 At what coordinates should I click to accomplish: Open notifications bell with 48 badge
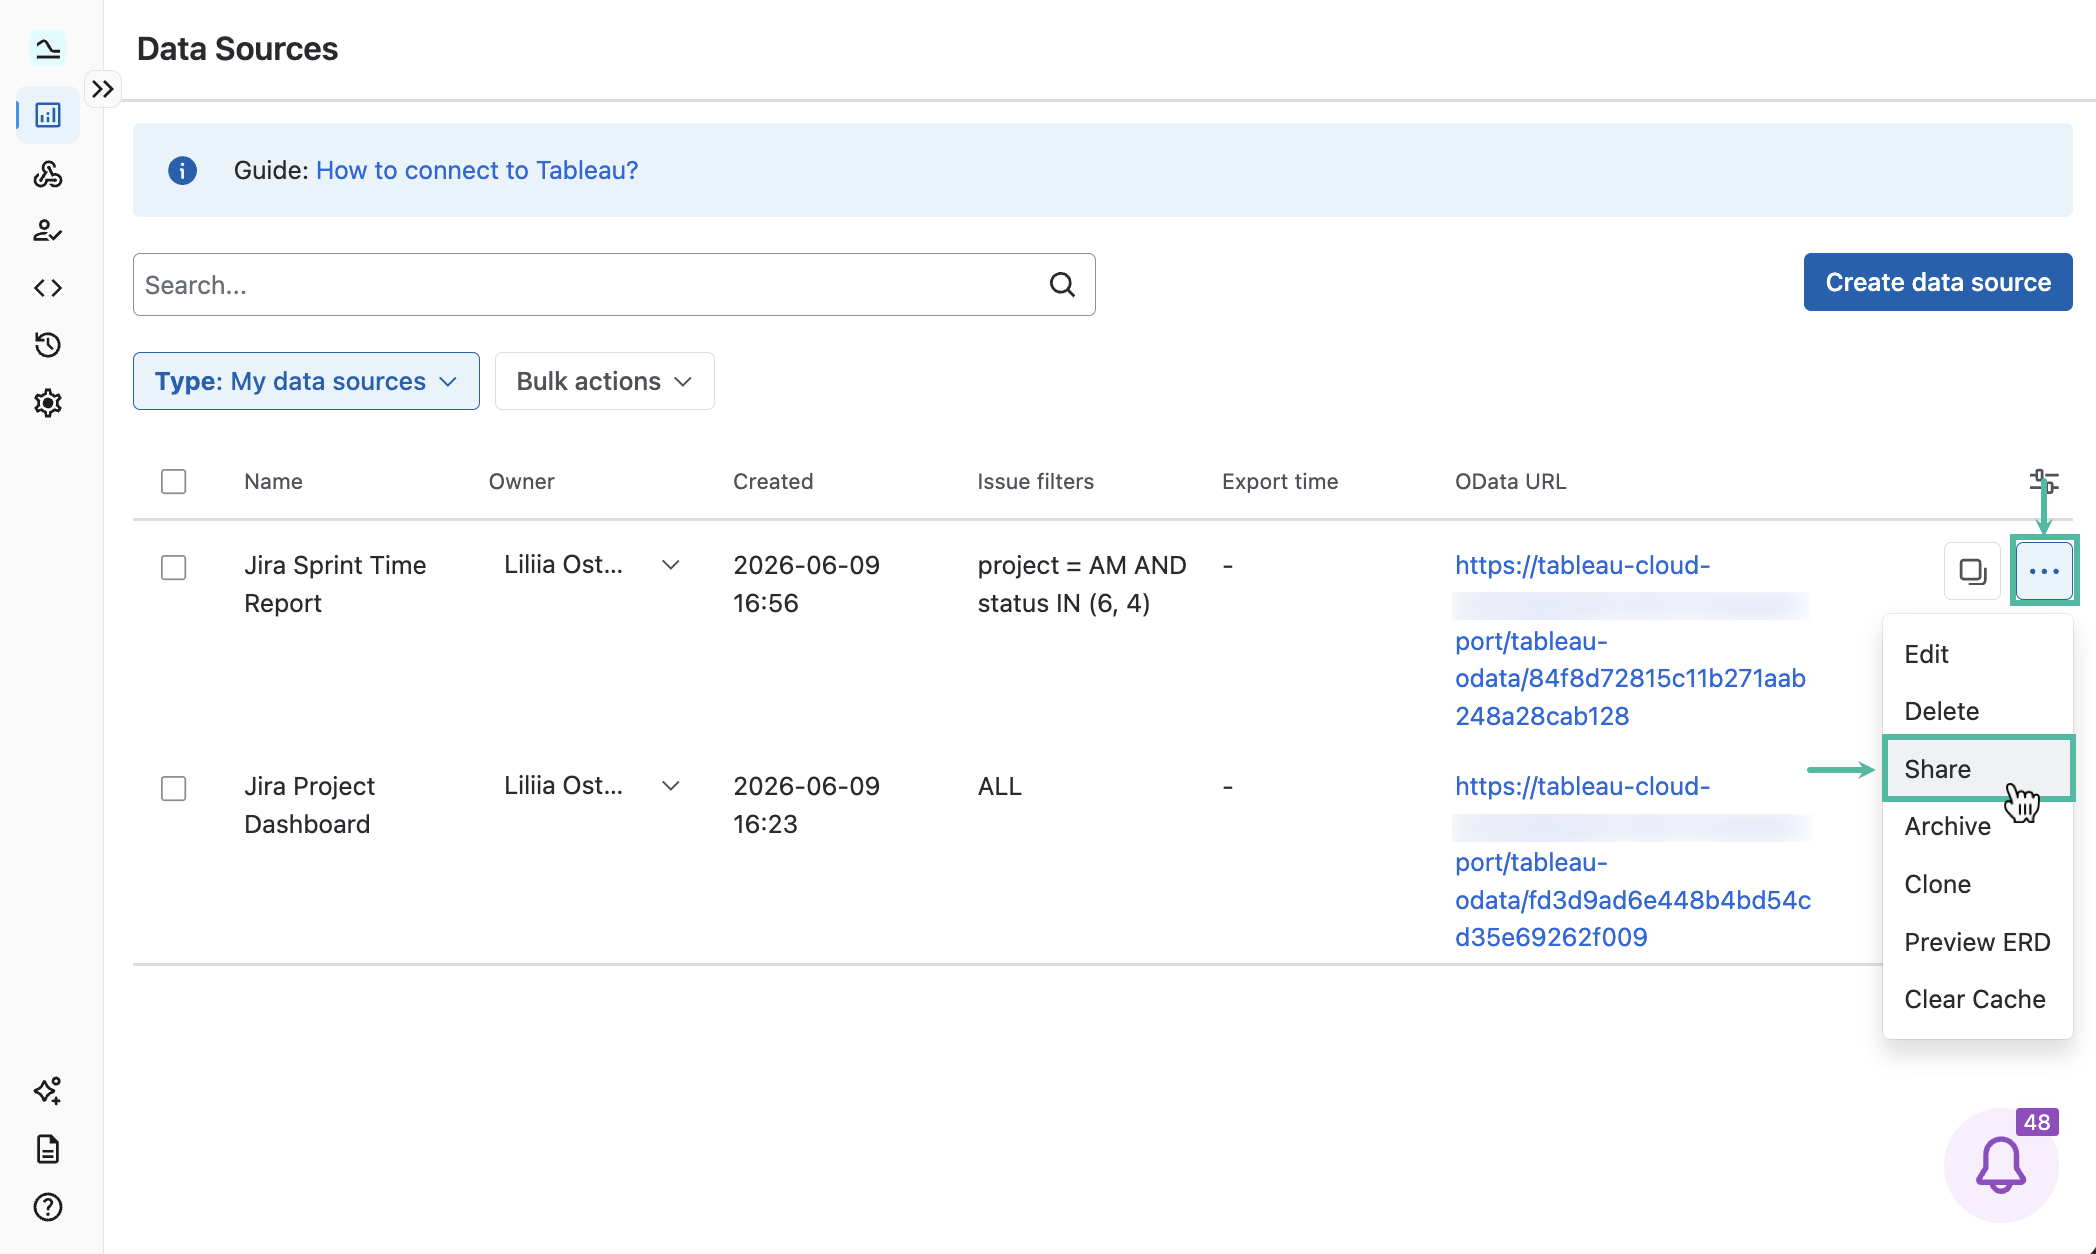(x=2001, y=1165)
